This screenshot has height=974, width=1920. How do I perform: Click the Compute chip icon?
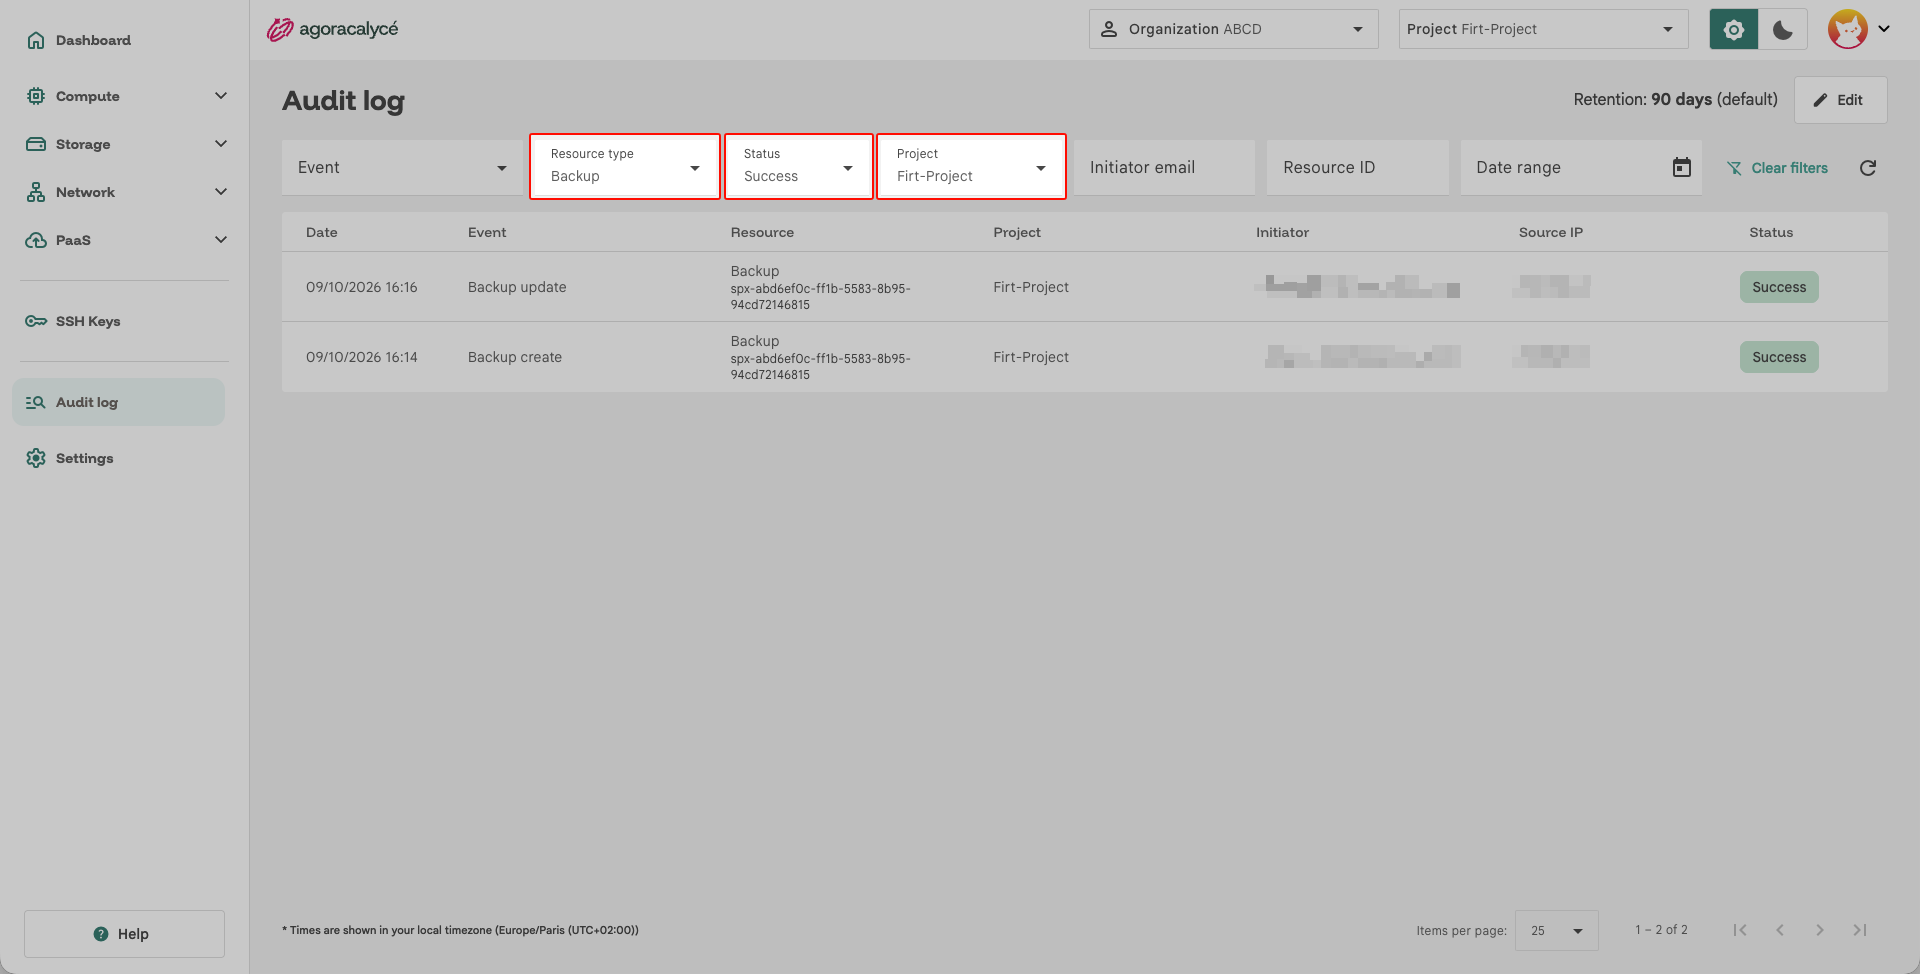pos(36,96)
